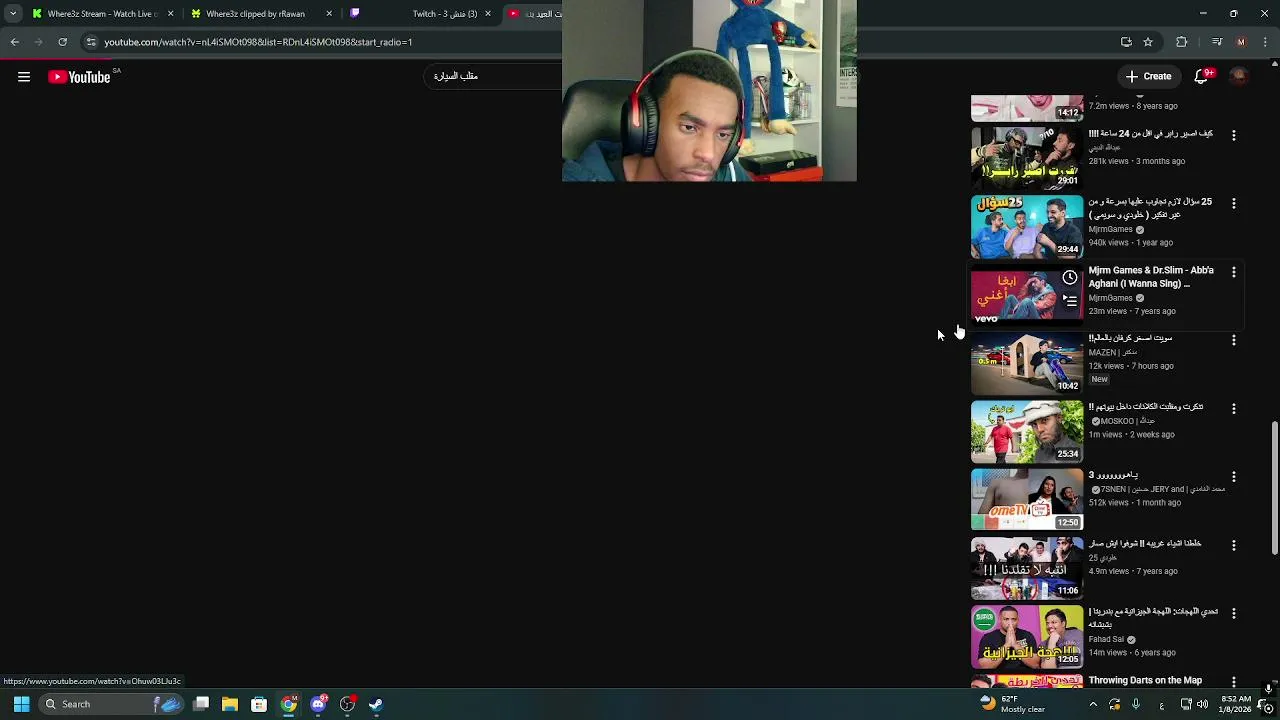This screenshot has width=1280, height=720.
Task: Close the Where3z clipped by rRawan tab
Action: click(329, 14)
